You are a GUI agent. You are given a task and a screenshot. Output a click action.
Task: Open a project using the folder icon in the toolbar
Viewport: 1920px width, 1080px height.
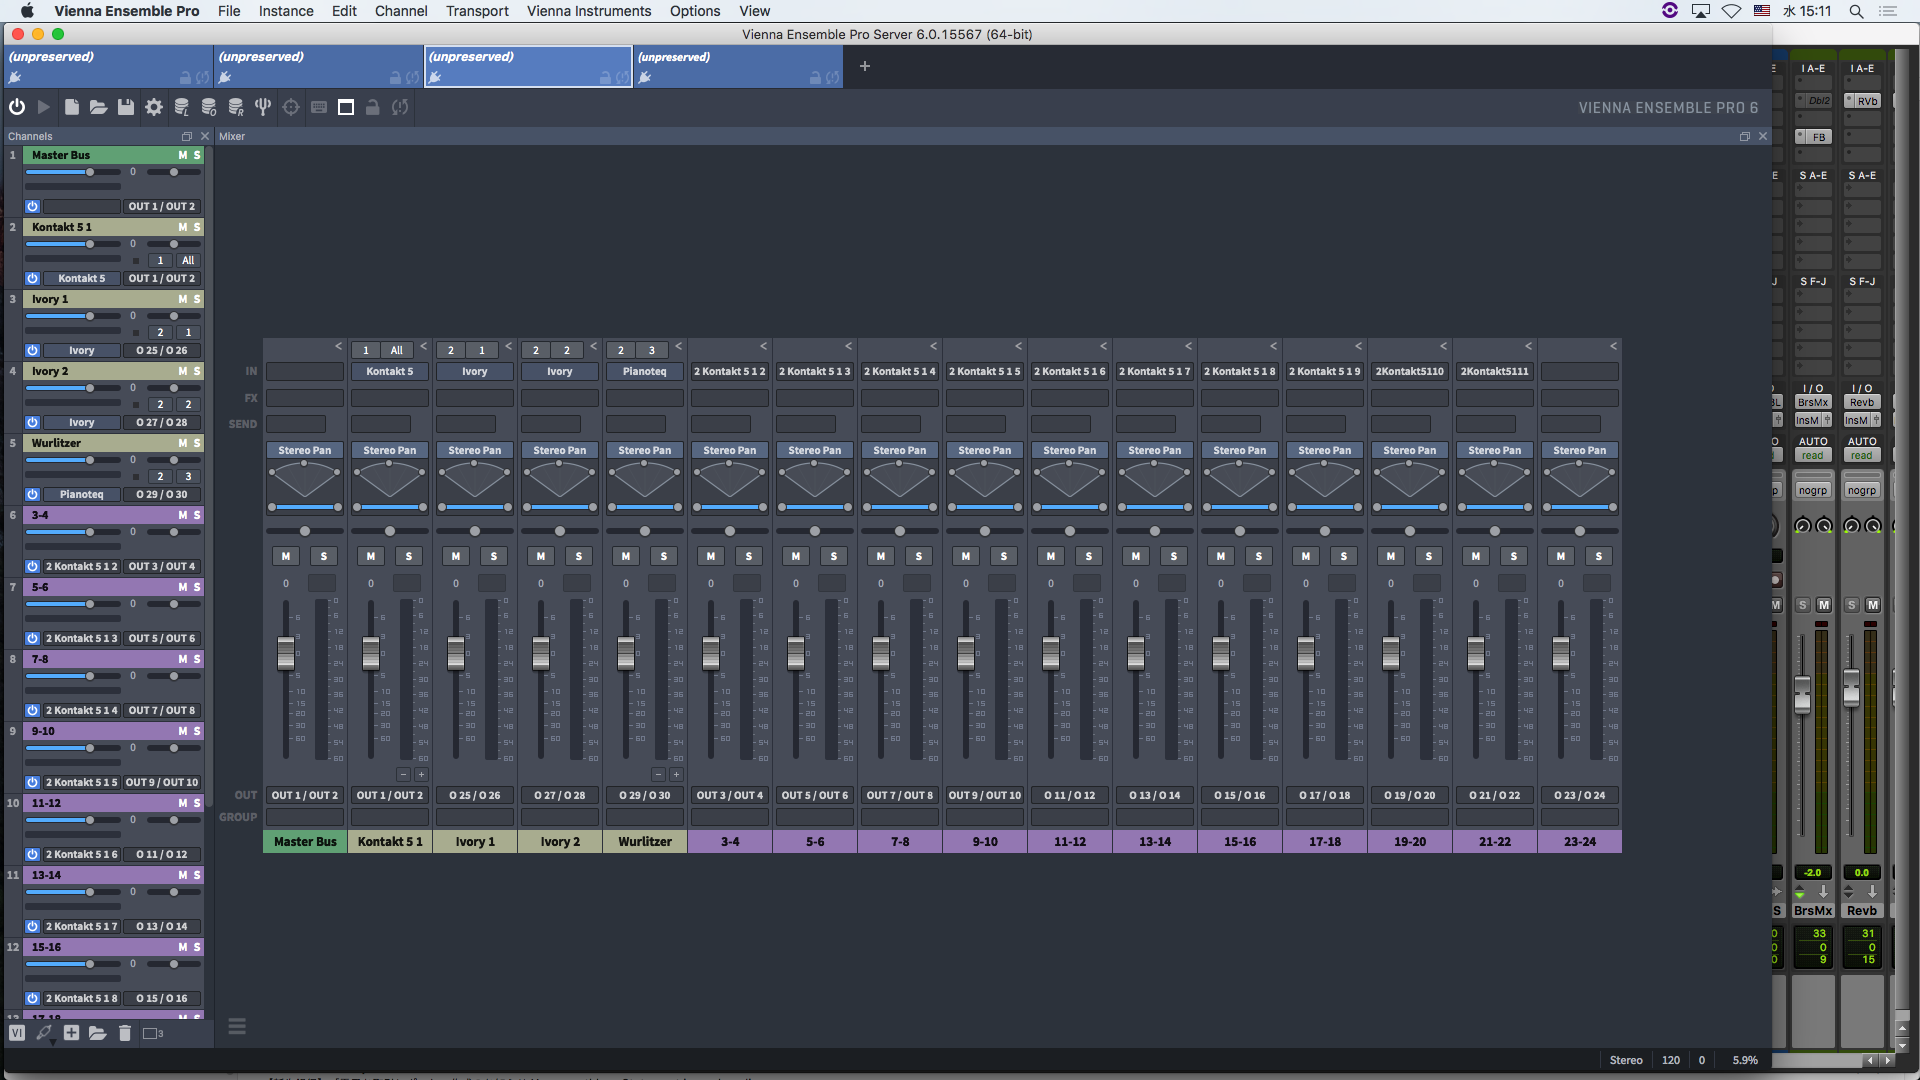[98, 107]
